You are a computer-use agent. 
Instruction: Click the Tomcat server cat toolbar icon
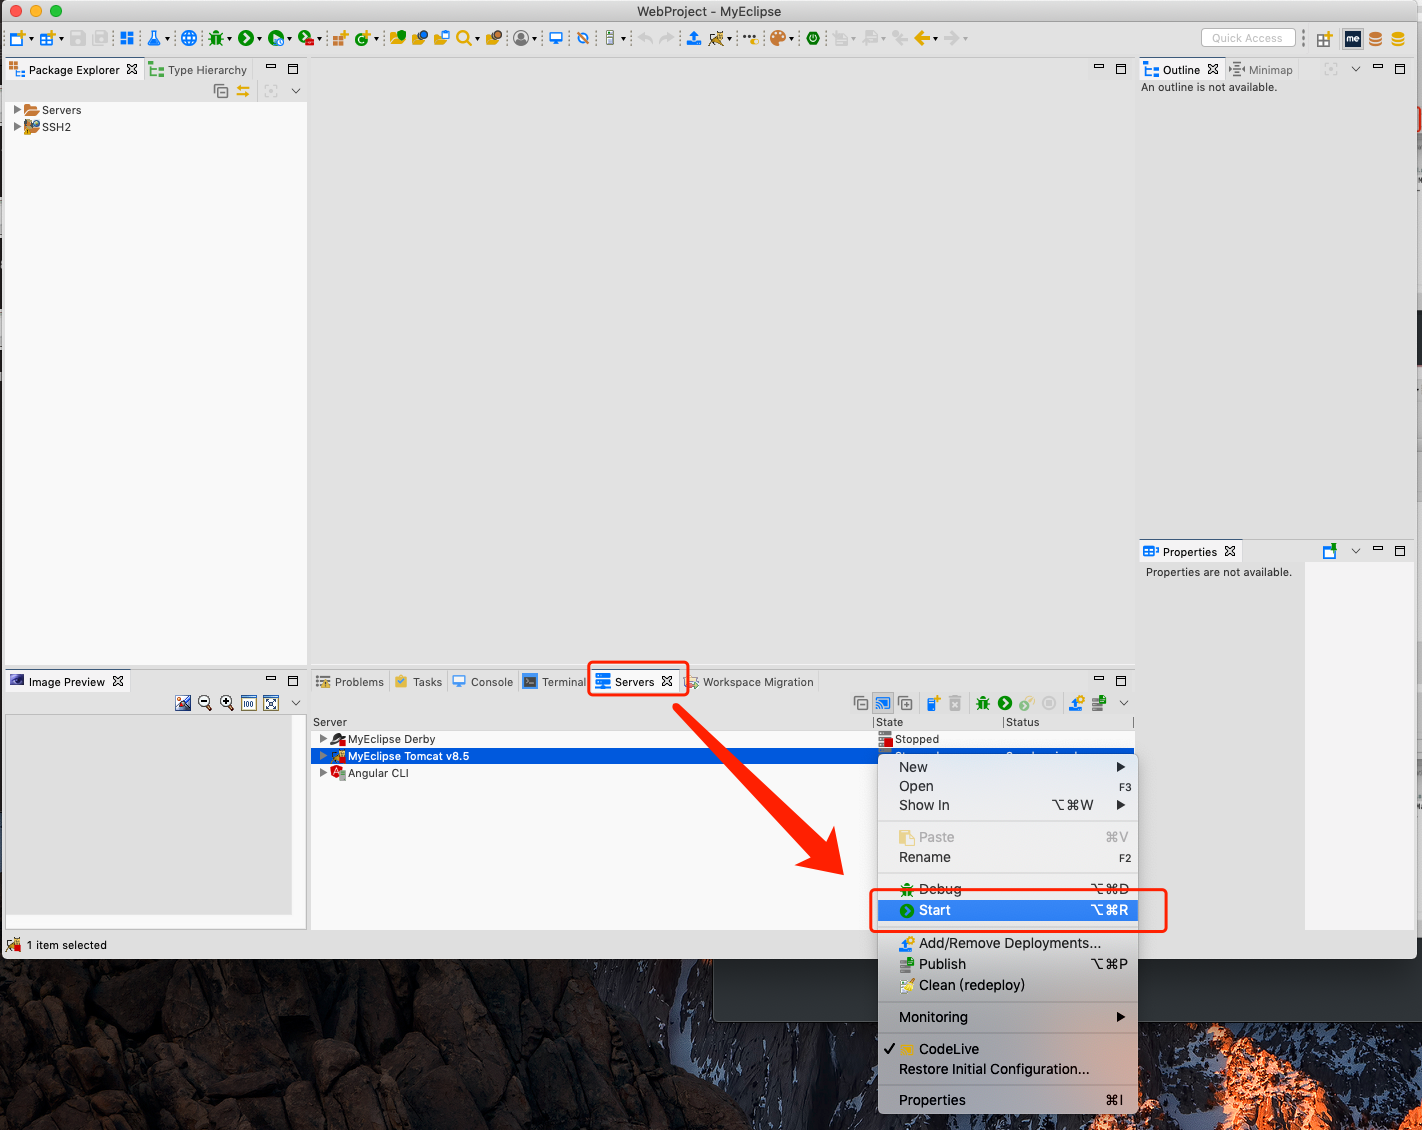[x=716, y=38]
